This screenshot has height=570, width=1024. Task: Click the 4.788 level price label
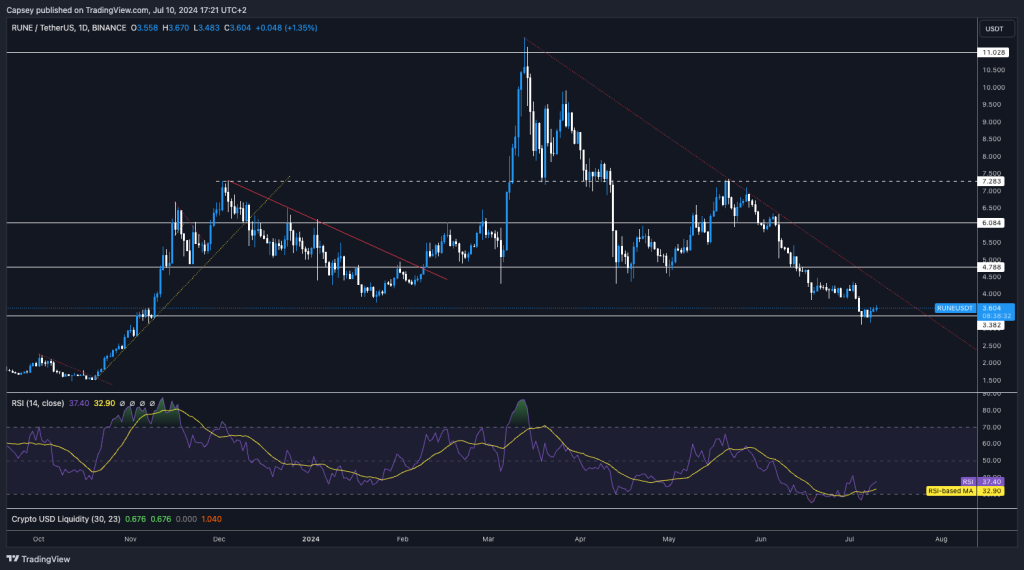point(992,267)
